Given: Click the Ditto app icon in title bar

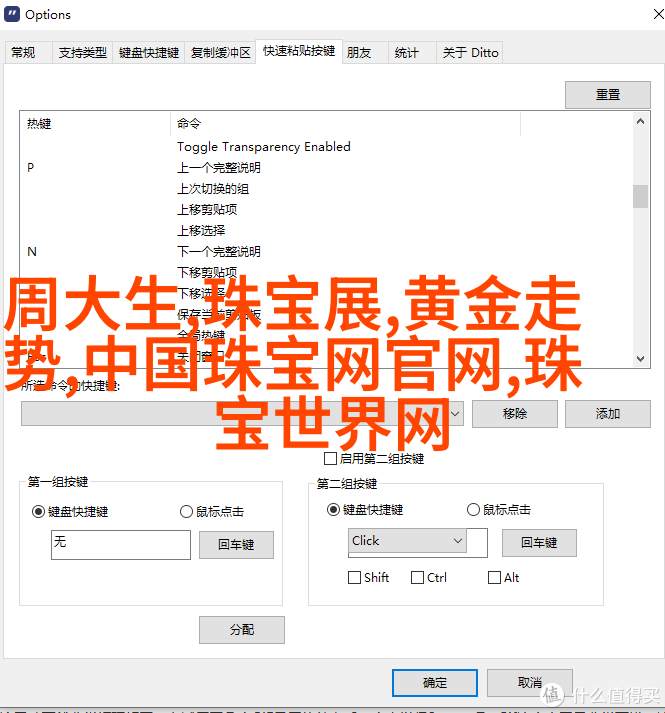Looking at the screenshot, I should pos(12,14).
